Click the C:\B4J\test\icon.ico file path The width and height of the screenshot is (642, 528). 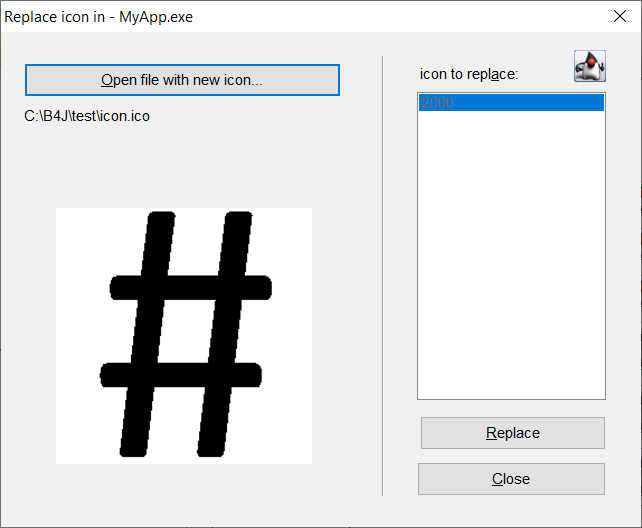pos(87,116)
